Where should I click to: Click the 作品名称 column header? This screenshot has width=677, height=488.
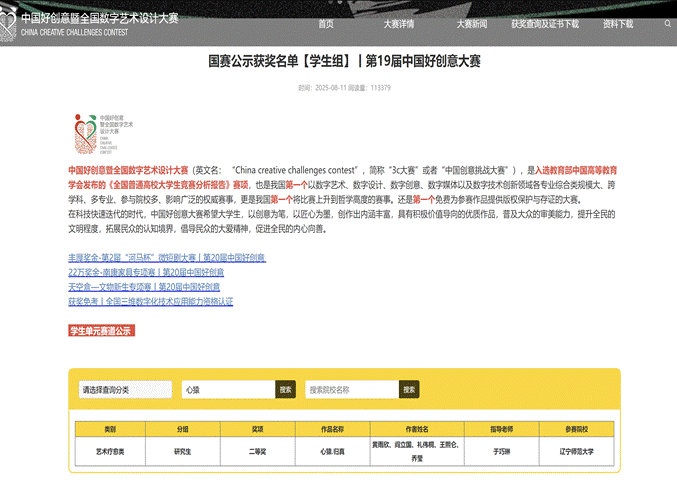tap(332, 429)
